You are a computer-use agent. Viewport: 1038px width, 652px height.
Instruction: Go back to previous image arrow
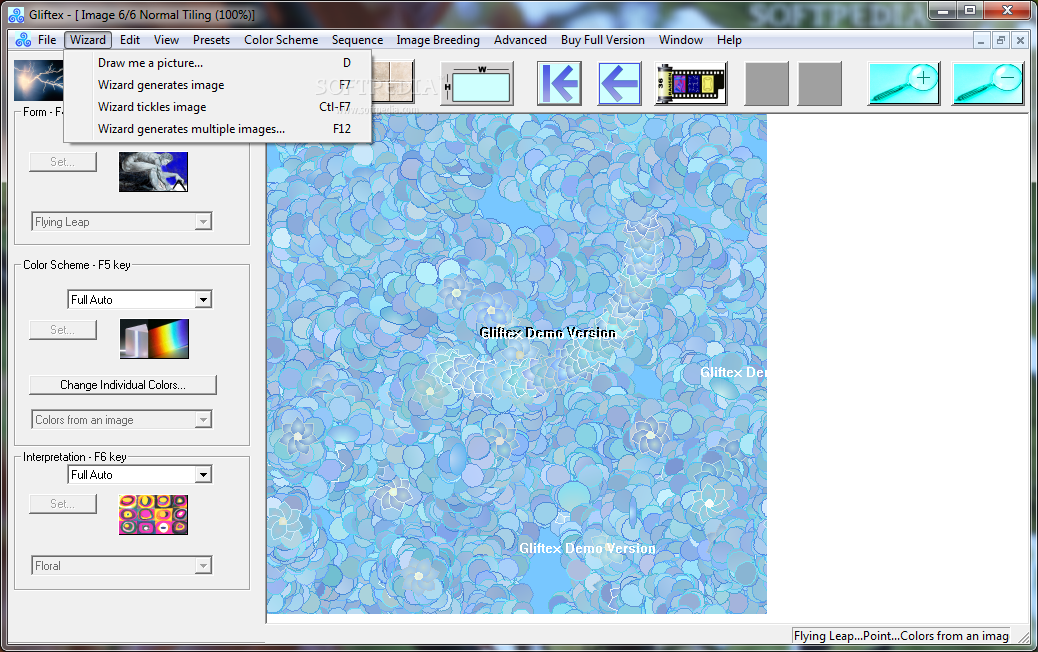620,83
